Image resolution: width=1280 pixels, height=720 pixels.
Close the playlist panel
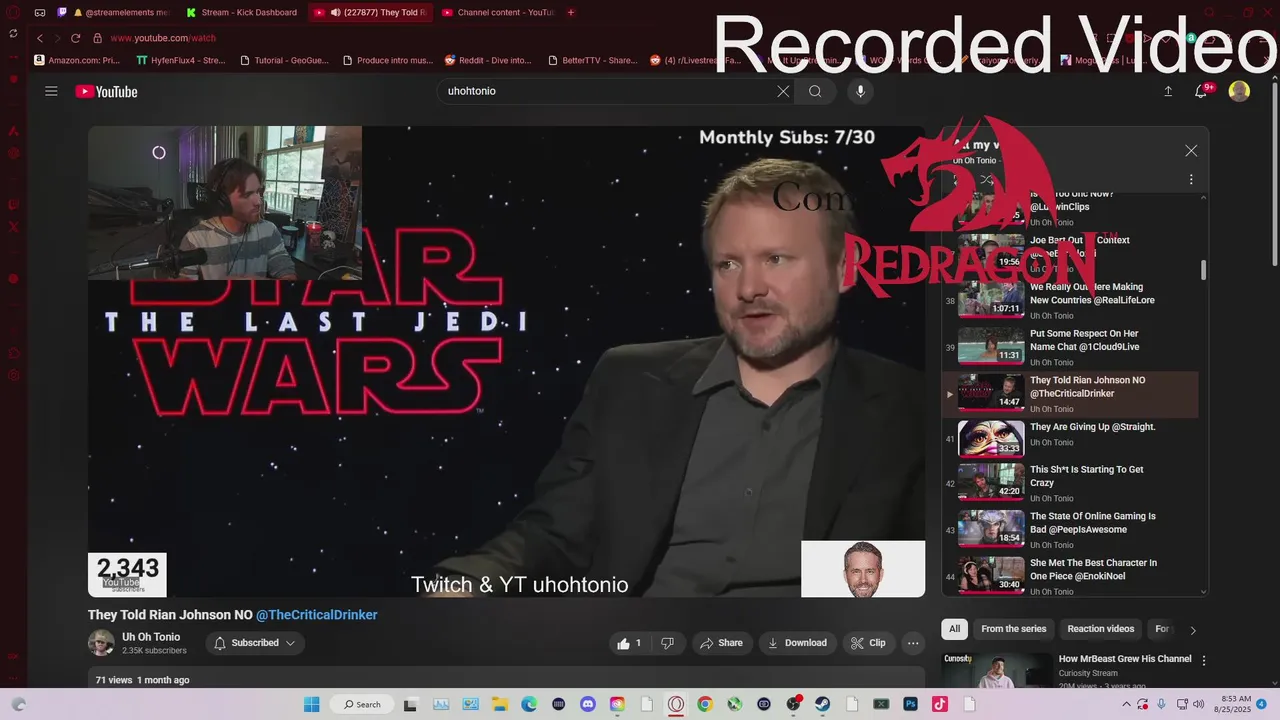tap(1191, 151)
